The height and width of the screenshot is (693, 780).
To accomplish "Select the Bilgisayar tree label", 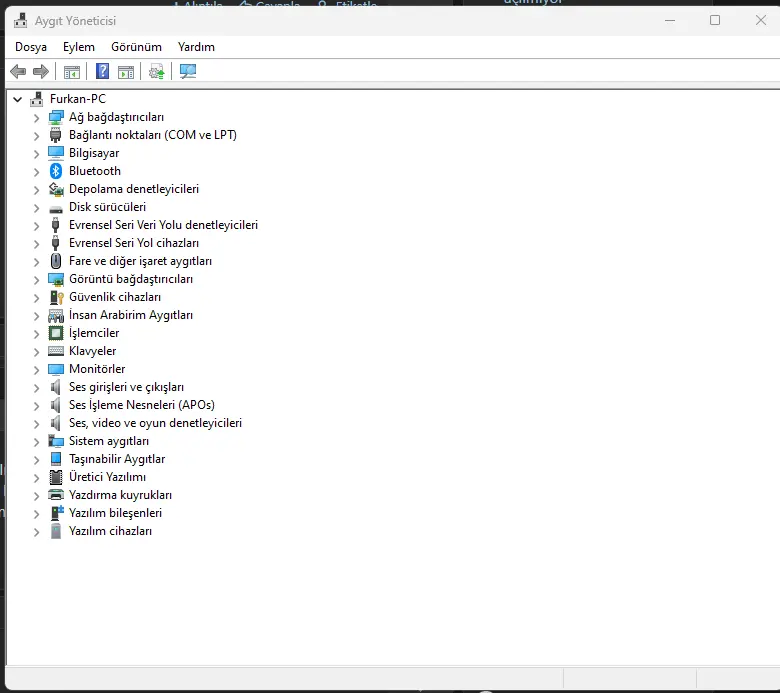I will coord(94,153).
